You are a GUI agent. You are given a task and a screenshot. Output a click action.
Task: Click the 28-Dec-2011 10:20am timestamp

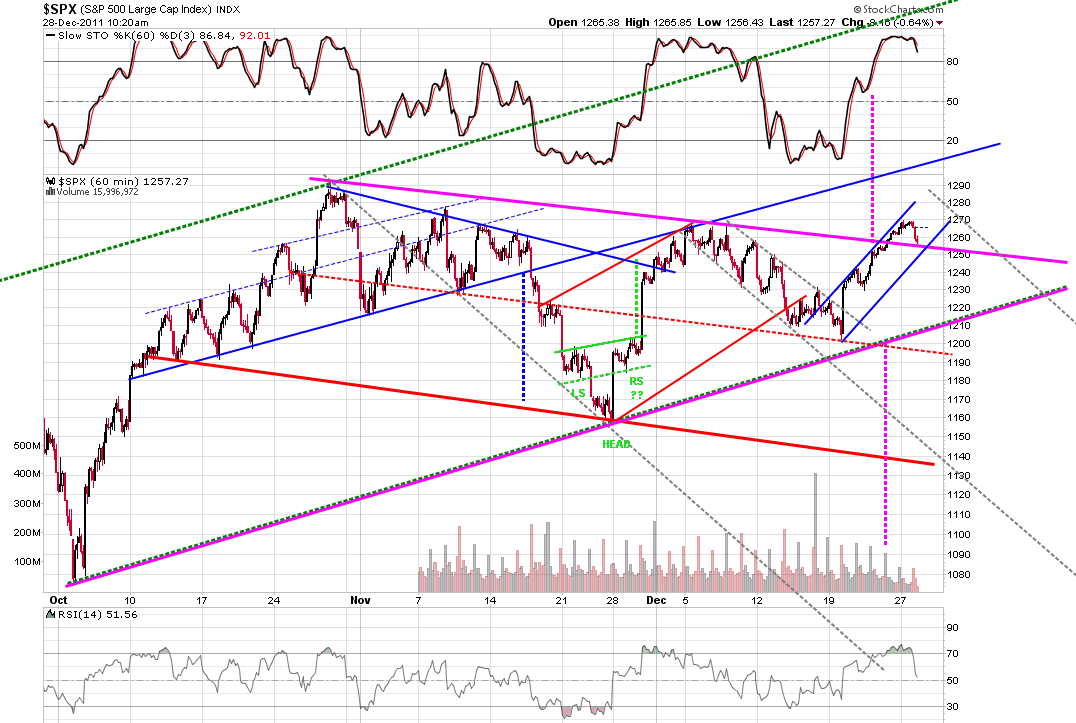(x=95, y=23)
